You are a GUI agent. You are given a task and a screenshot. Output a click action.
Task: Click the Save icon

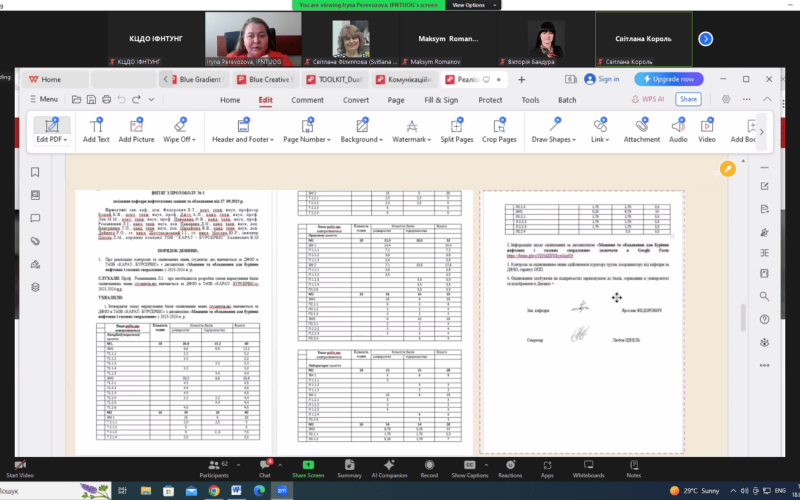[91, 99]
